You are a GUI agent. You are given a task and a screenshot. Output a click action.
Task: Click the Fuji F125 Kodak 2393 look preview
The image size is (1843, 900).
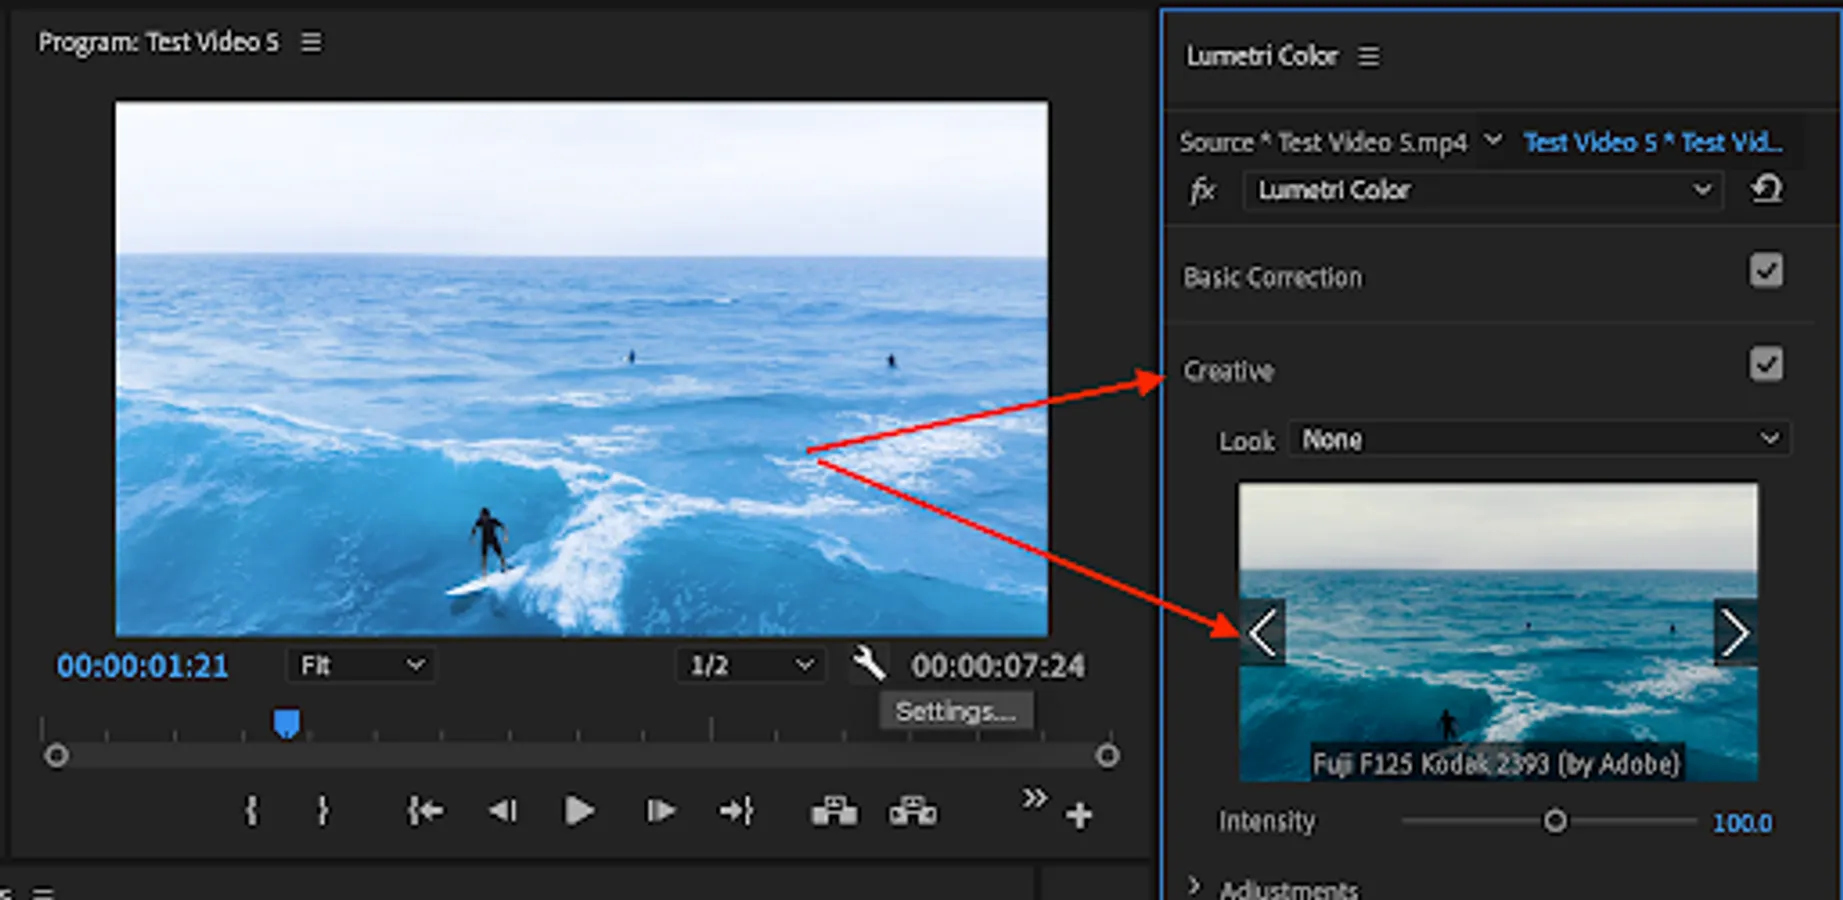[x=1498, y=632]
